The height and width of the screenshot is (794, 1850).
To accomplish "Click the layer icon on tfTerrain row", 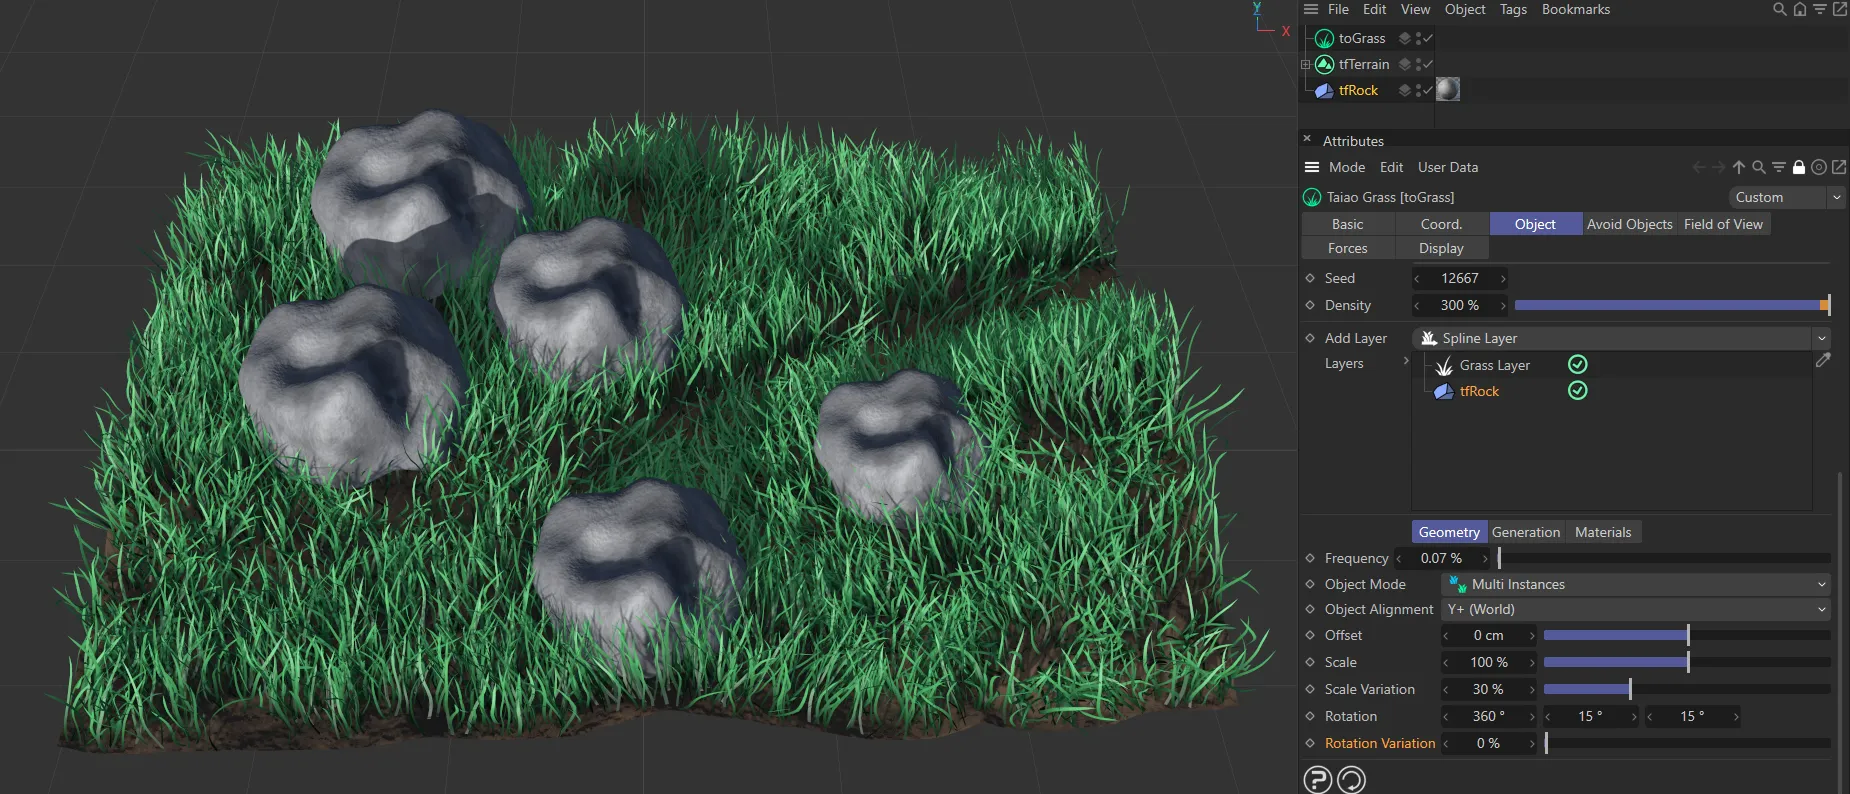I will click(1405, 64).
